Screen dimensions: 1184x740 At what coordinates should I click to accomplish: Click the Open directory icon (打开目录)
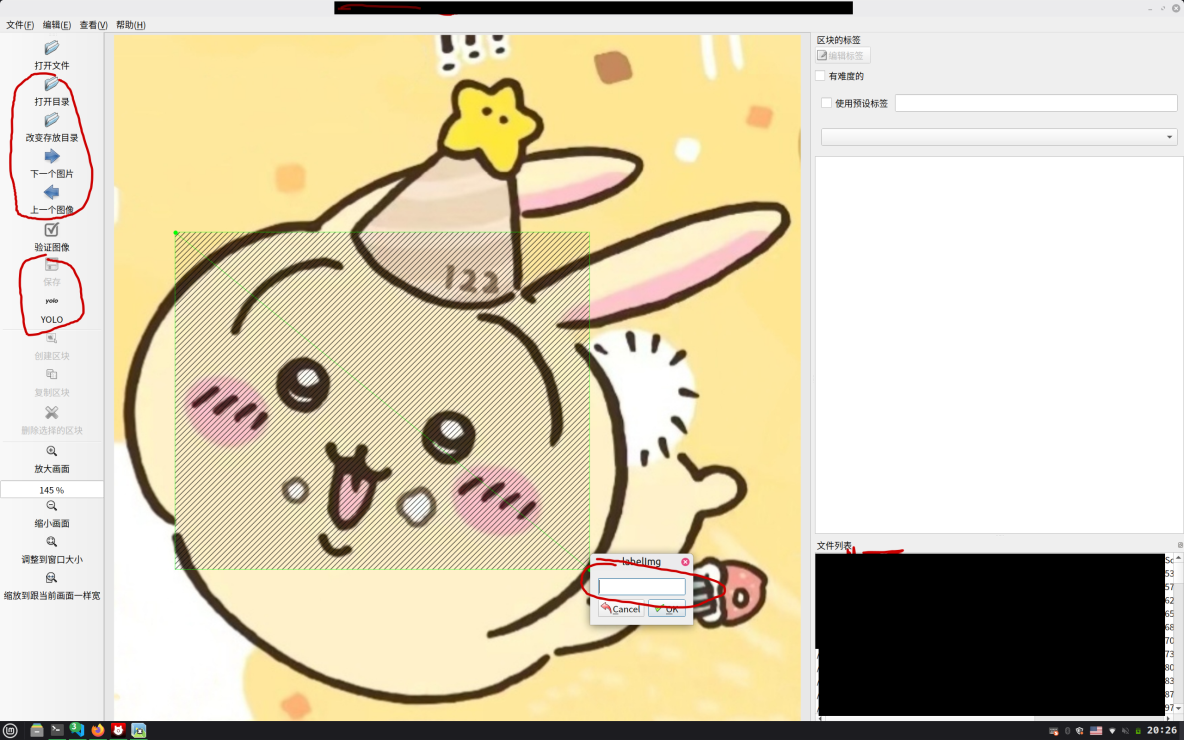[51, 91]
